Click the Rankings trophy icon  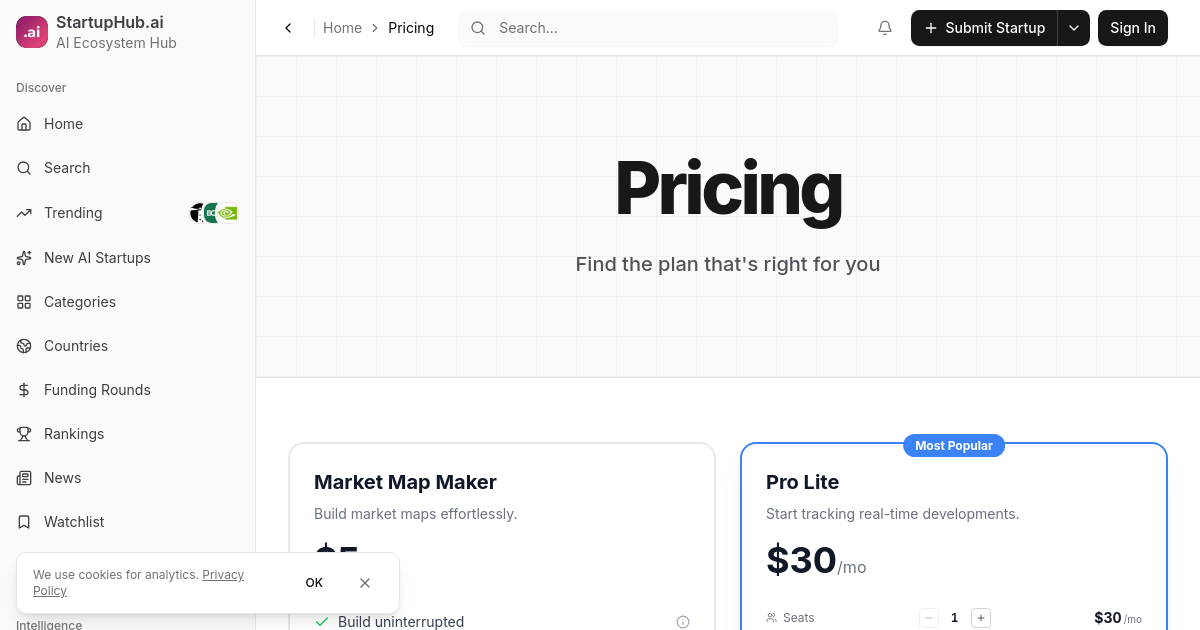click(x=24, y=434)
